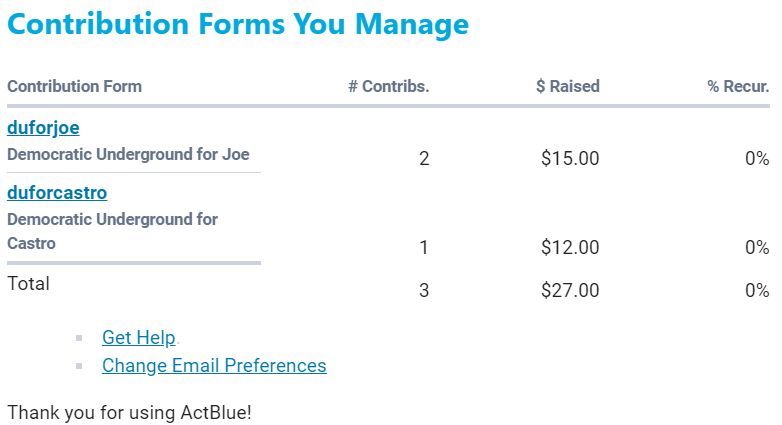Click the Contribution Forms You Manage heading
Screen dimensions: 782x425
(238, 24)
